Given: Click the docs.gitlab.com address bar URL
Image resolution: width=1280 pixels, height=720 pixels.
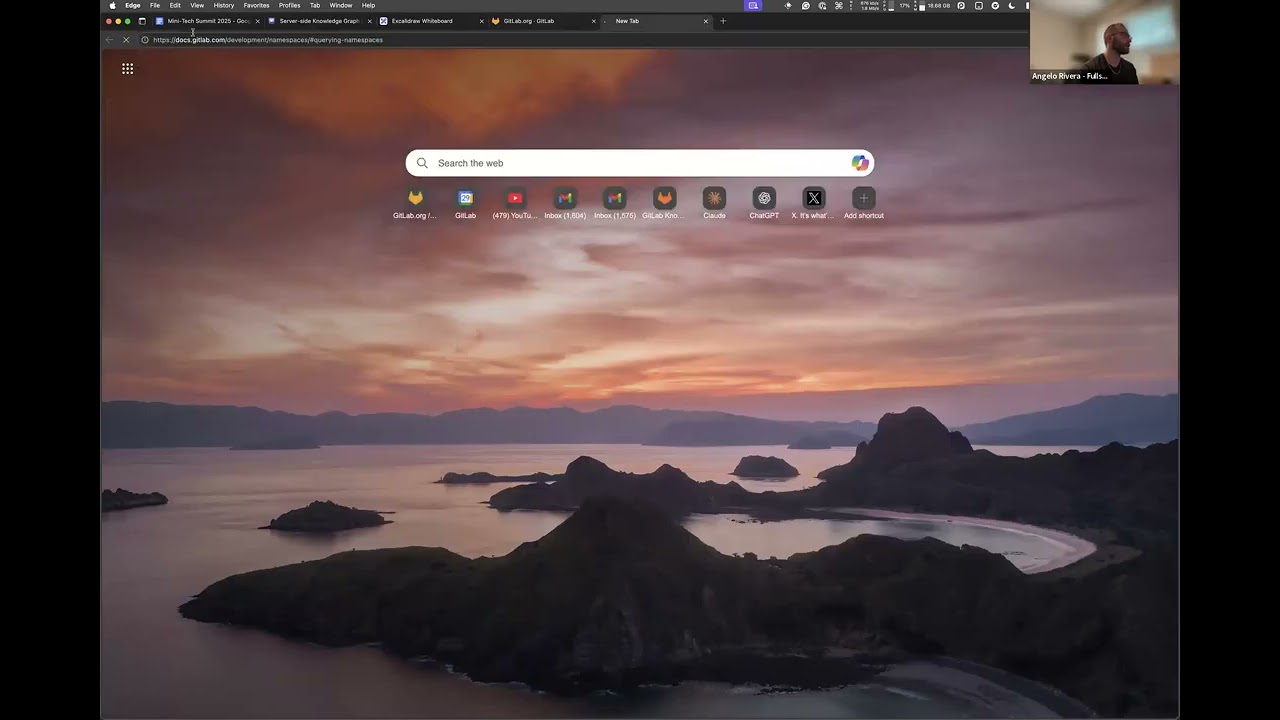Looking at the screenshot, I should pos(268,40).
